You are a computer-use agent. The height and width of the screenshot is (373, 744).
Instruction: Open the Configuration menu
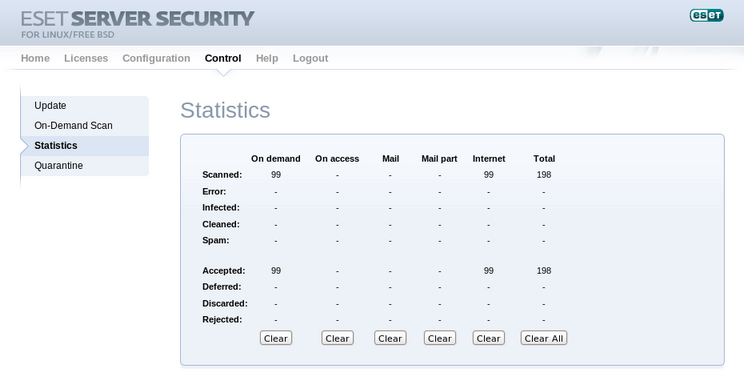tap(156, 58)
